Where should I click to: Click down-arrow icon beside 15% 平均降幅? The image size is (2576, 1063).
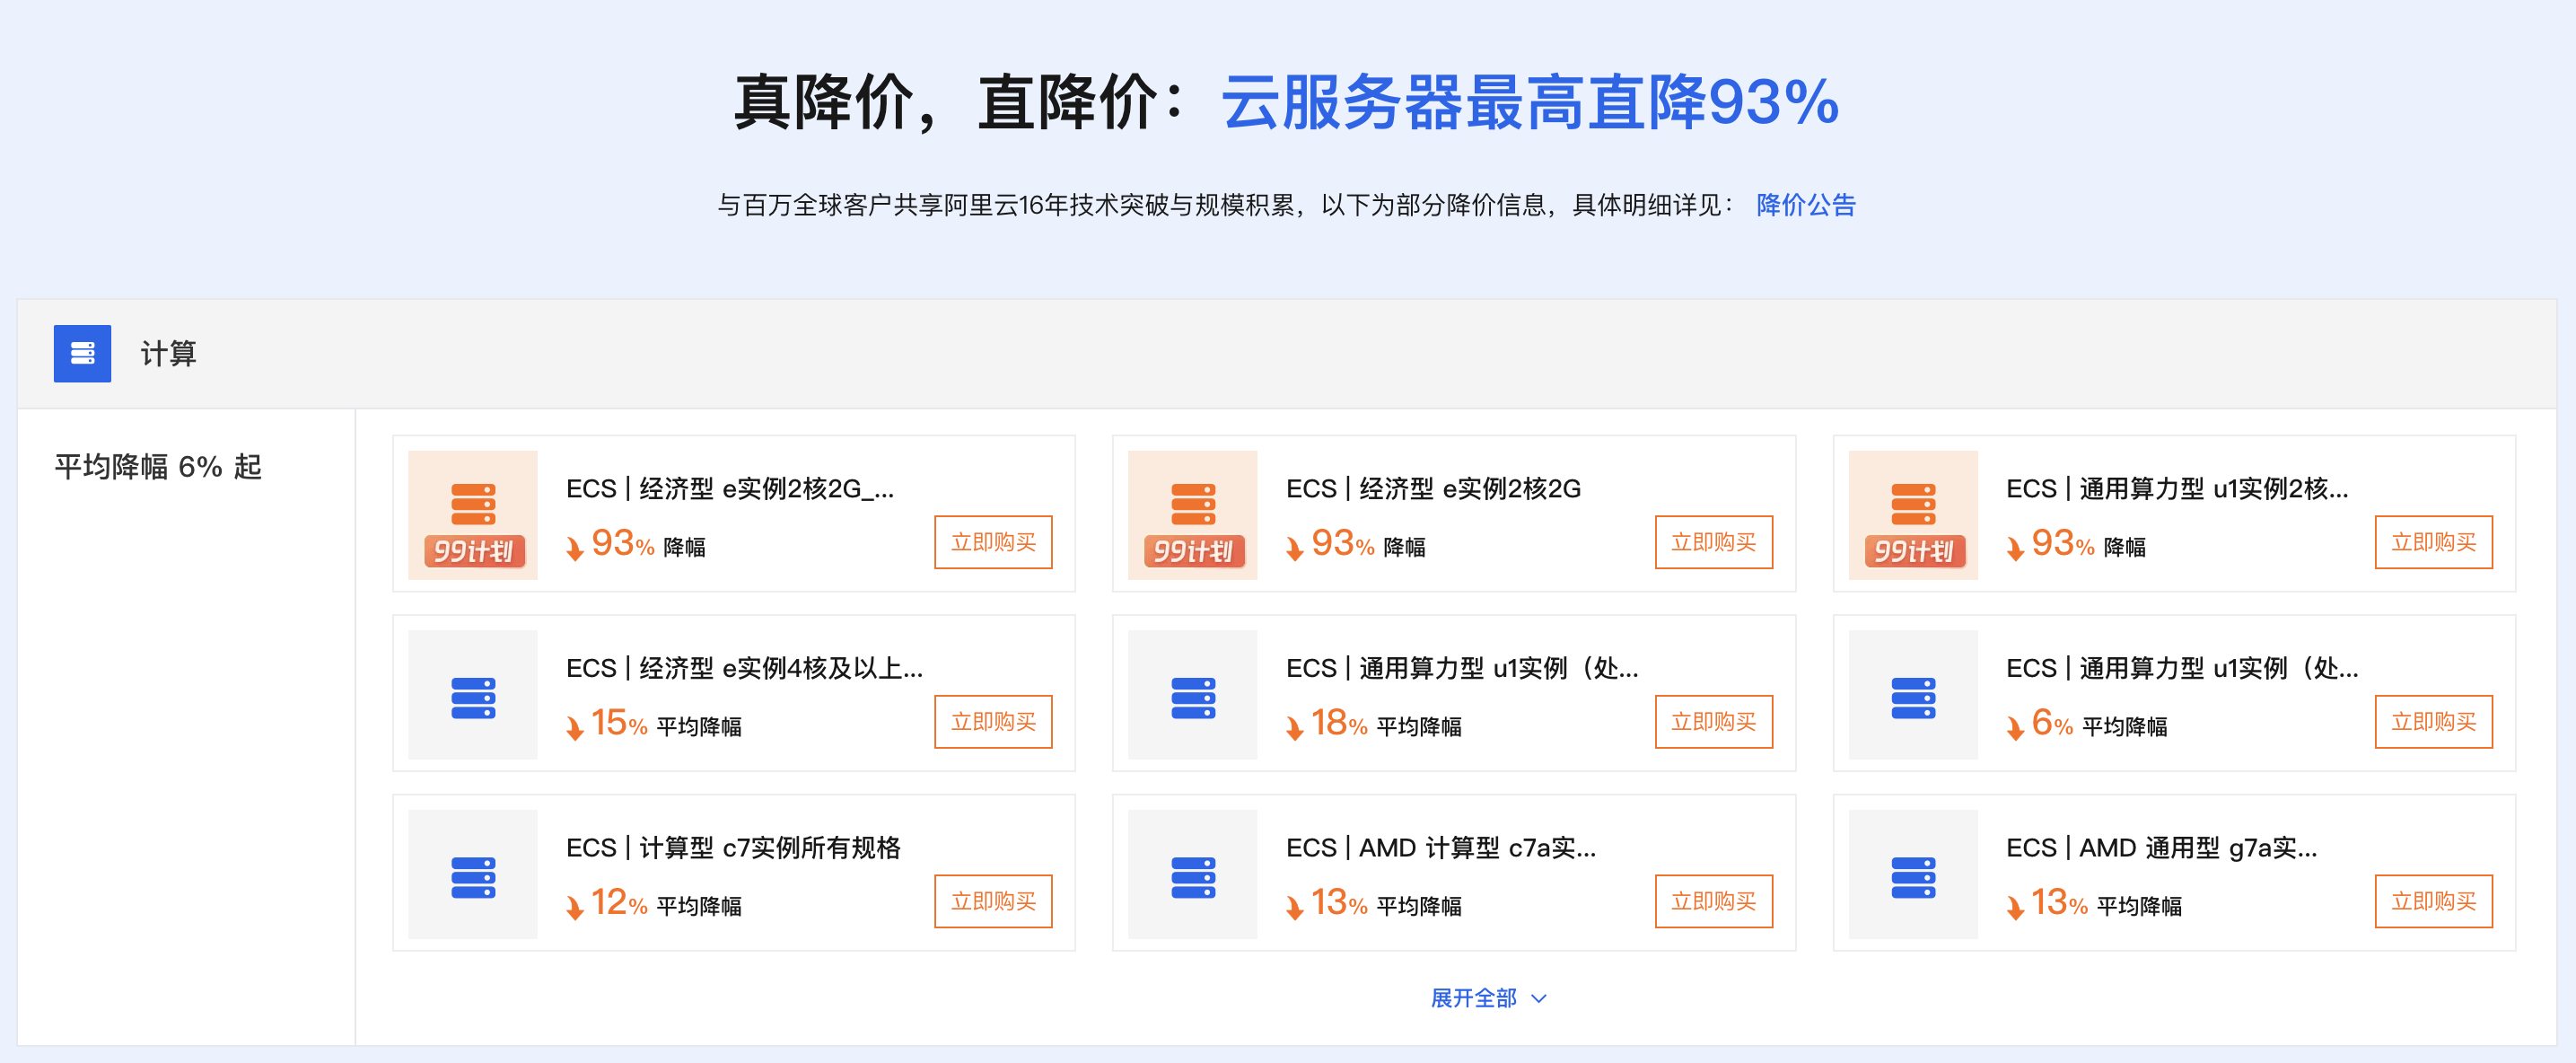pos(575,728)
